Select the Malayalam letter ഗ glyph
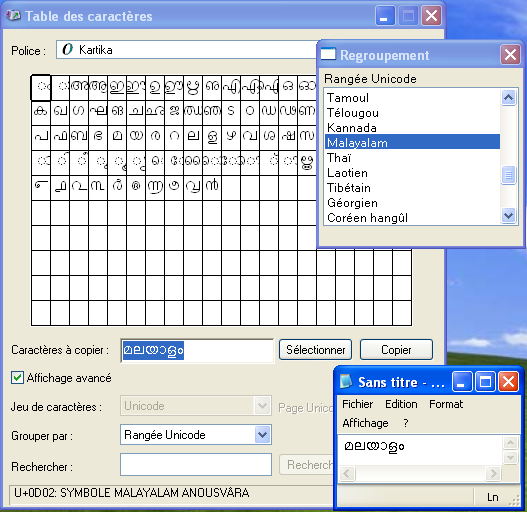The height and width of the screenshot is (512, 527). coord(79,113)
